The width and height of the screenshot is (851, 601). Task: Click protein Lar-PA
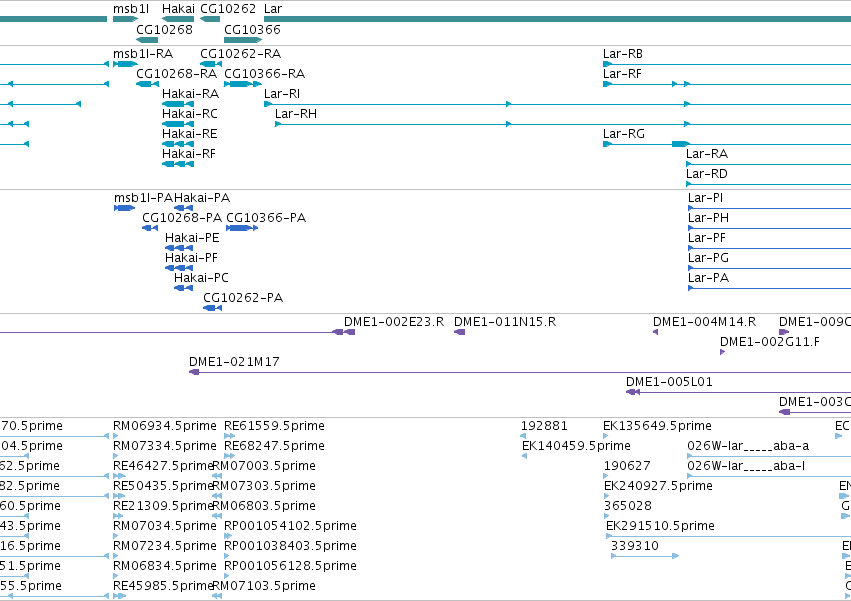click(x=708, y=279)
